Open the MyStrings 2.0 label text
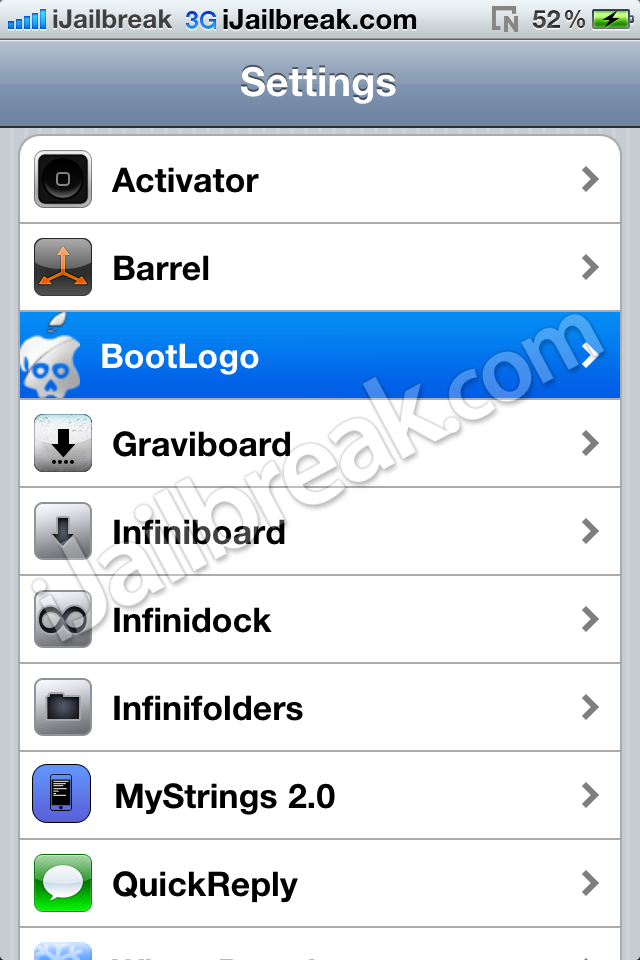This screenshot has width=640, height=960. click(225, 797)
